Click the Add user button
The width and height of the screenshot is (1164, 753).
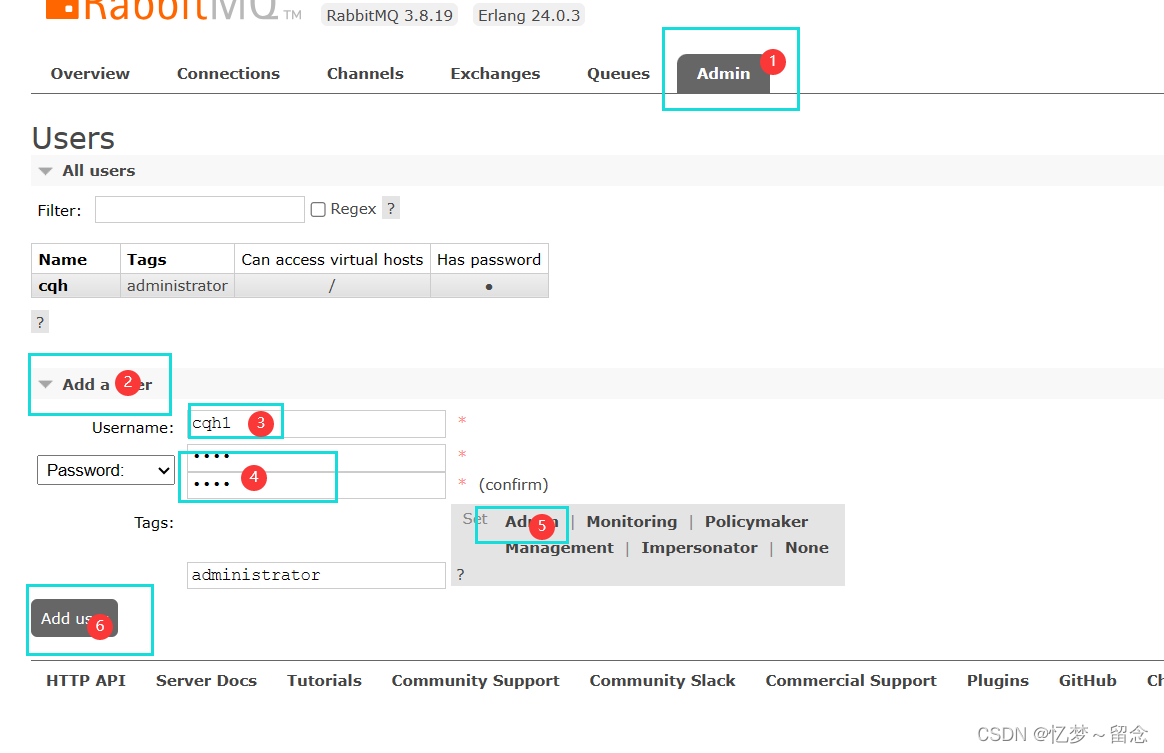(x=74, y=618)
